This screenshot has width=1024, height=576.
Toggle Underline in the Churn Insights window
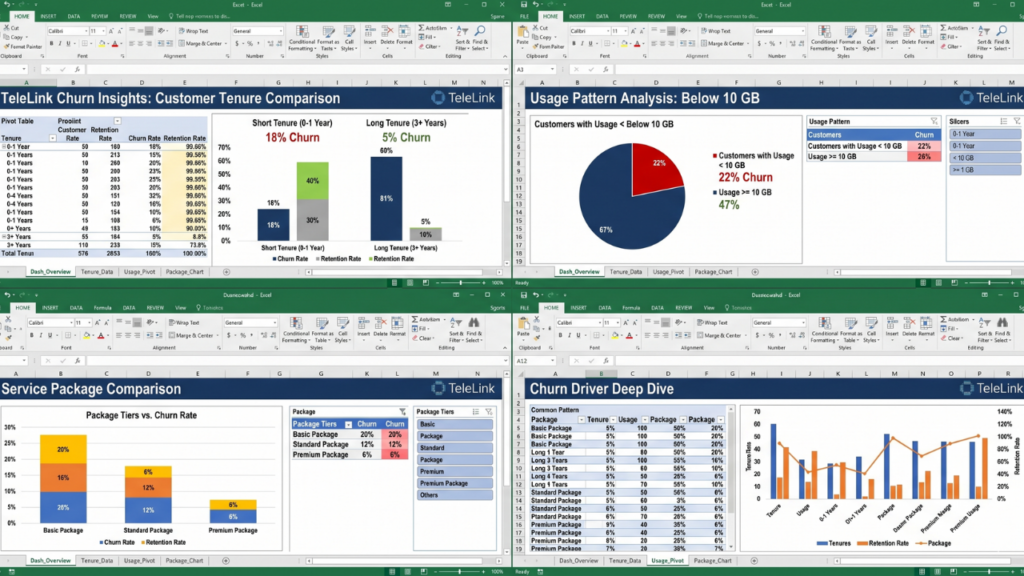pyautogui.click(x=68, y=44)
